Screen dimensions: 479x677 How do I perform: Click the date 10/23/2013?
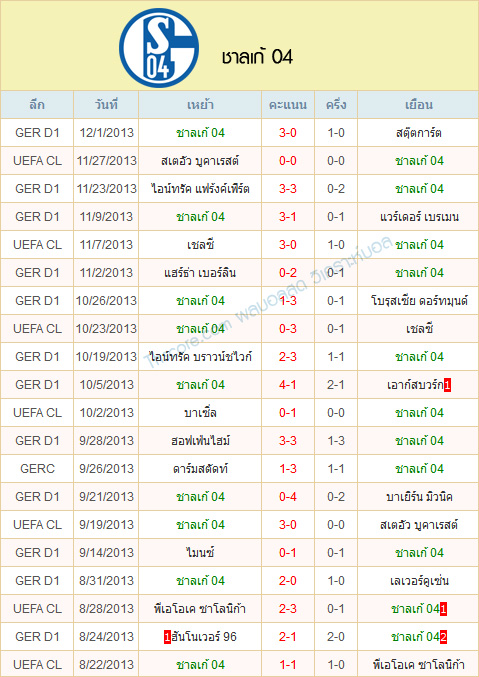(x=106, y=329)
